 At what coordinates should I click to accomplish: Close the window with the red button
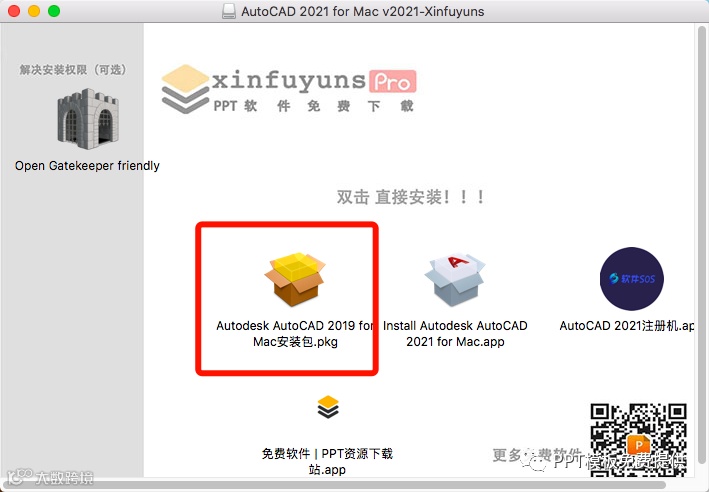pos(14,11)
